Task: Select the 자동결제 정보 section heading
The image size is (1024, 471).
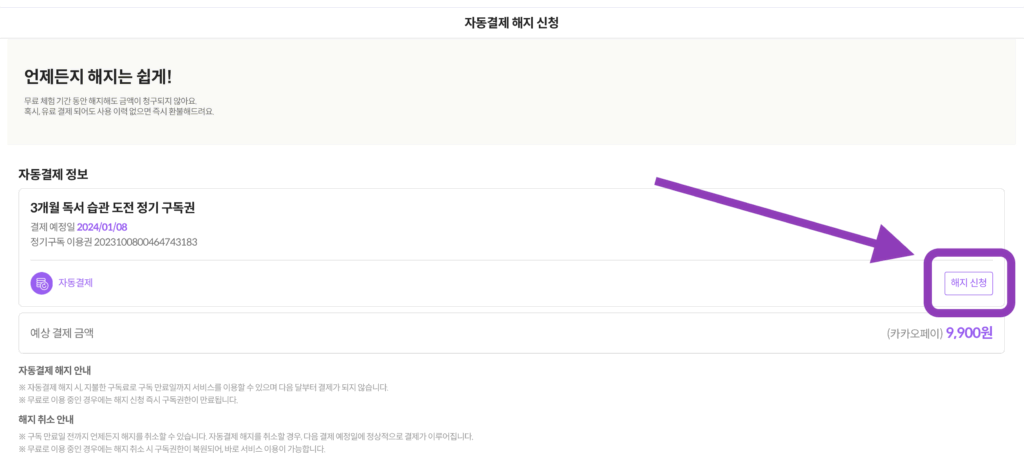Action: [x=53, y=175]
